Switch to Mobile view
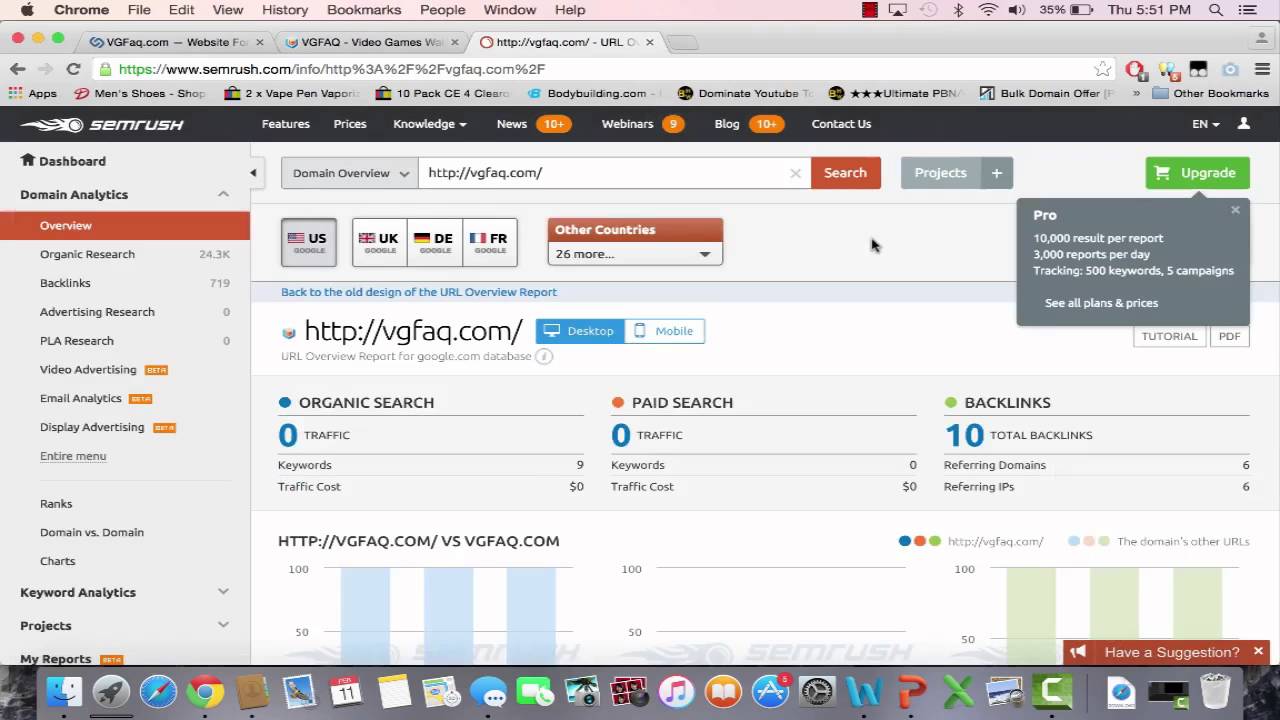The image size is (1280, 720). pyautogui.click(x=665, y=331)
